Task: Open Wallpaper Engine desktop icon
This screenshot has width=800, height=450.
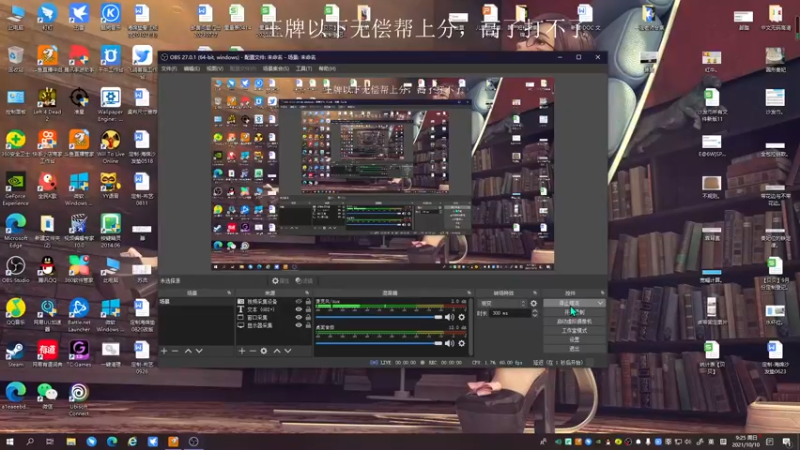Action: (x=110, y=104)
